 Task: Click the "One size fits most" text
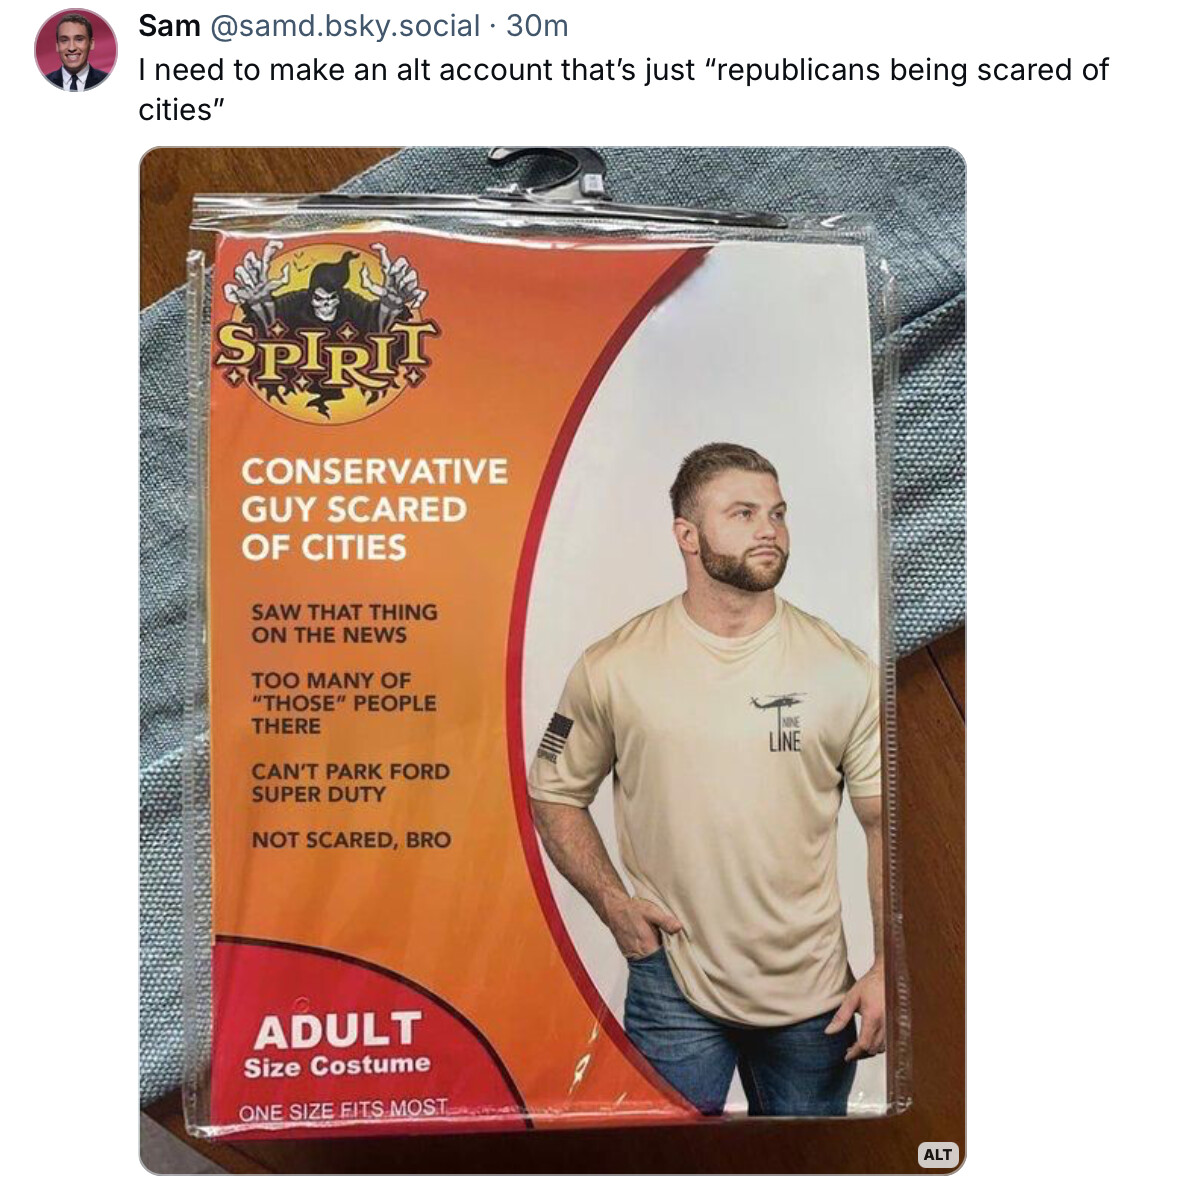pos(343,1111)
